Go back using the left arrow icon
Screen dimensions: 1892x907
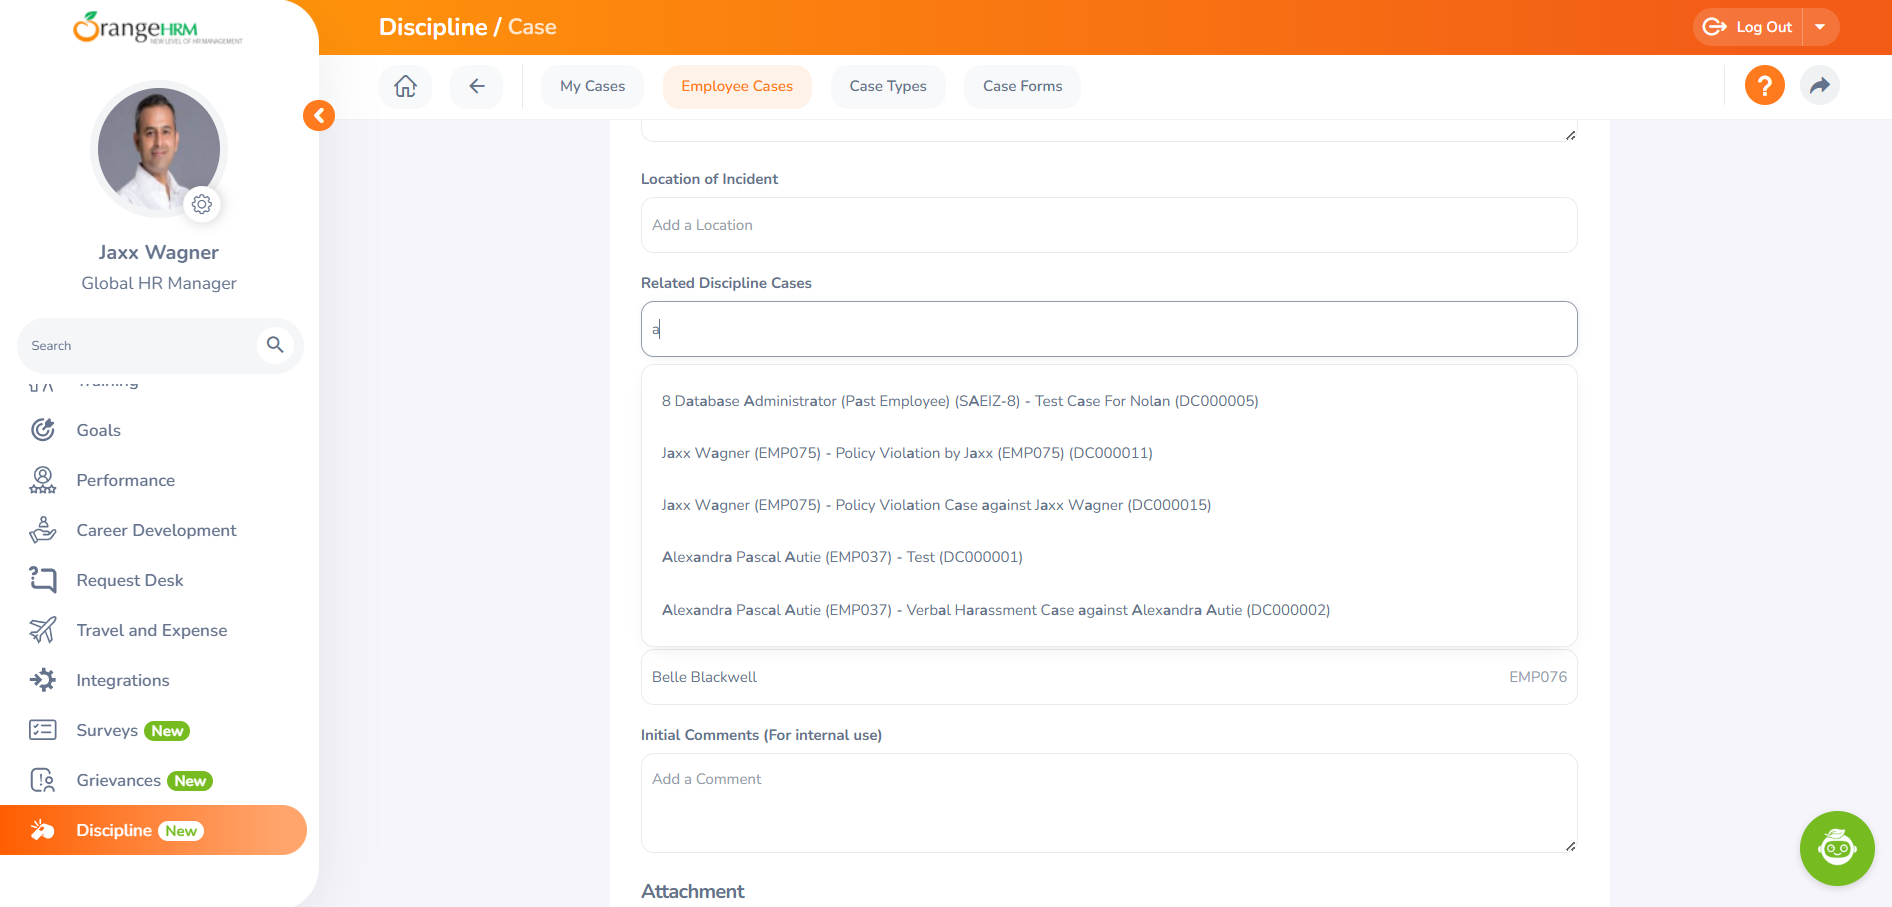[x=477, y=86]
